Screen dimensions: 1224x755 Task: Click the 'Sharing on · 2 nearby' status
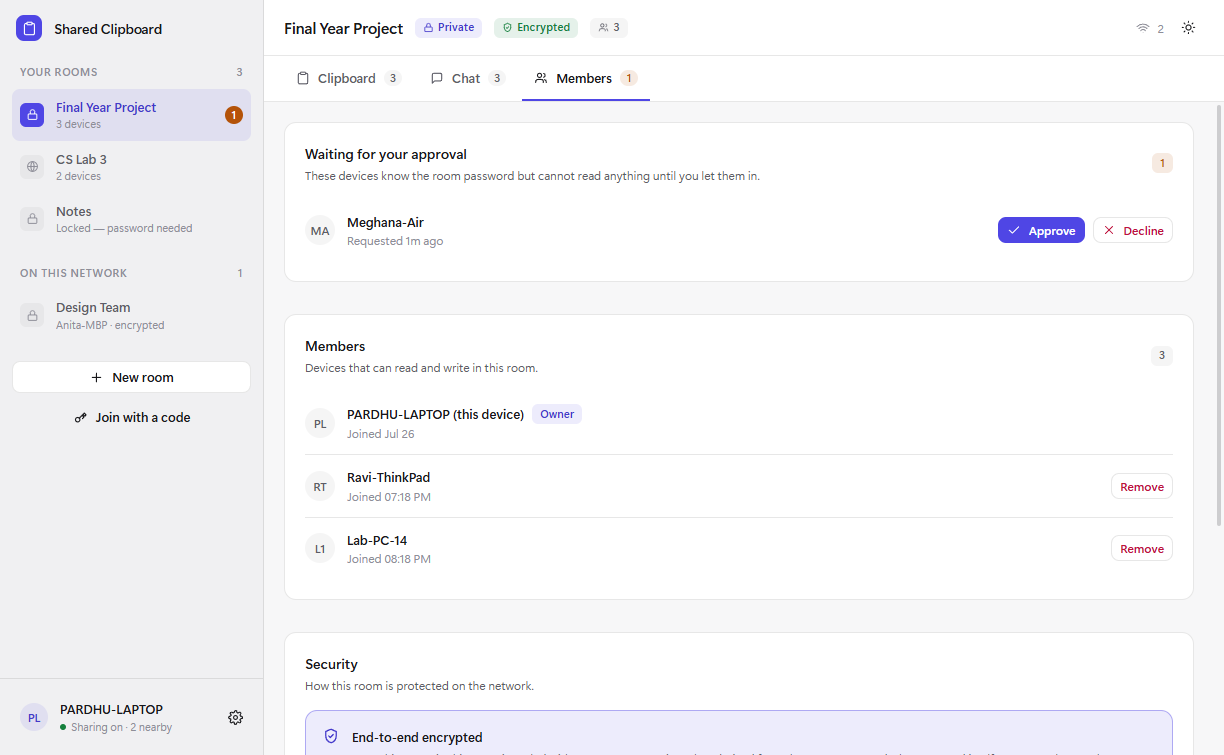[x=121, y=727]
